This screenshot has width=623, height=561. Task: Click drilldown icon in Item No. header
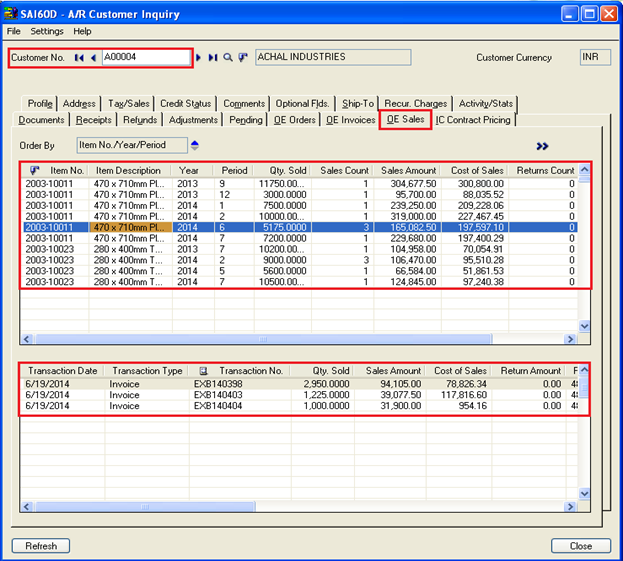pyautogui.click(x=35, y=171)
